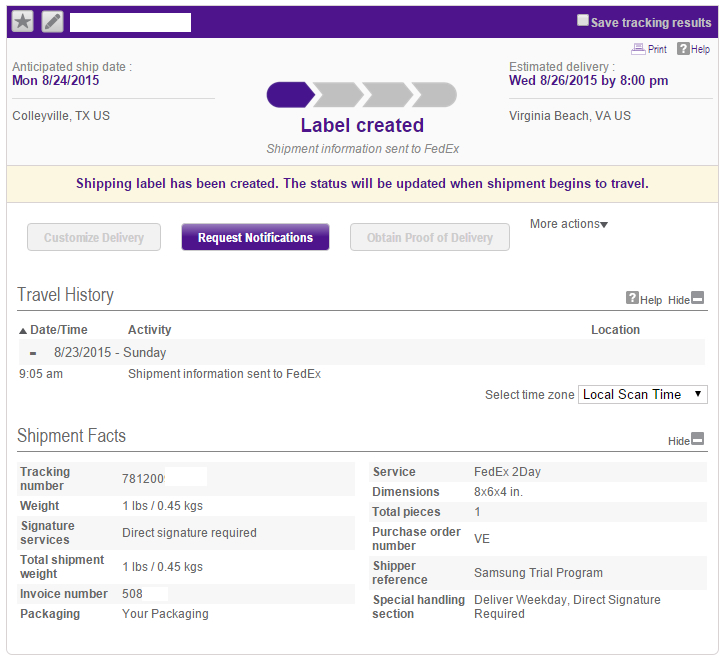Viewport: 723px width, 663px height.
Task: Click Obtain Proof of Delivery button
Action: tap(430, 237)
